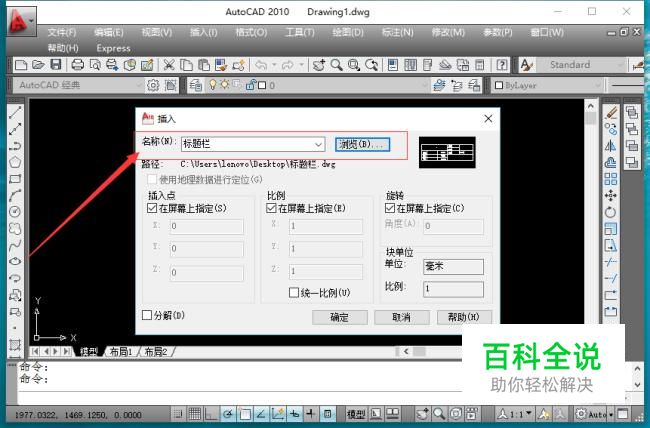Open a file with the Open folder icon
Screen dimensions: 650x428
click(38, 65)
